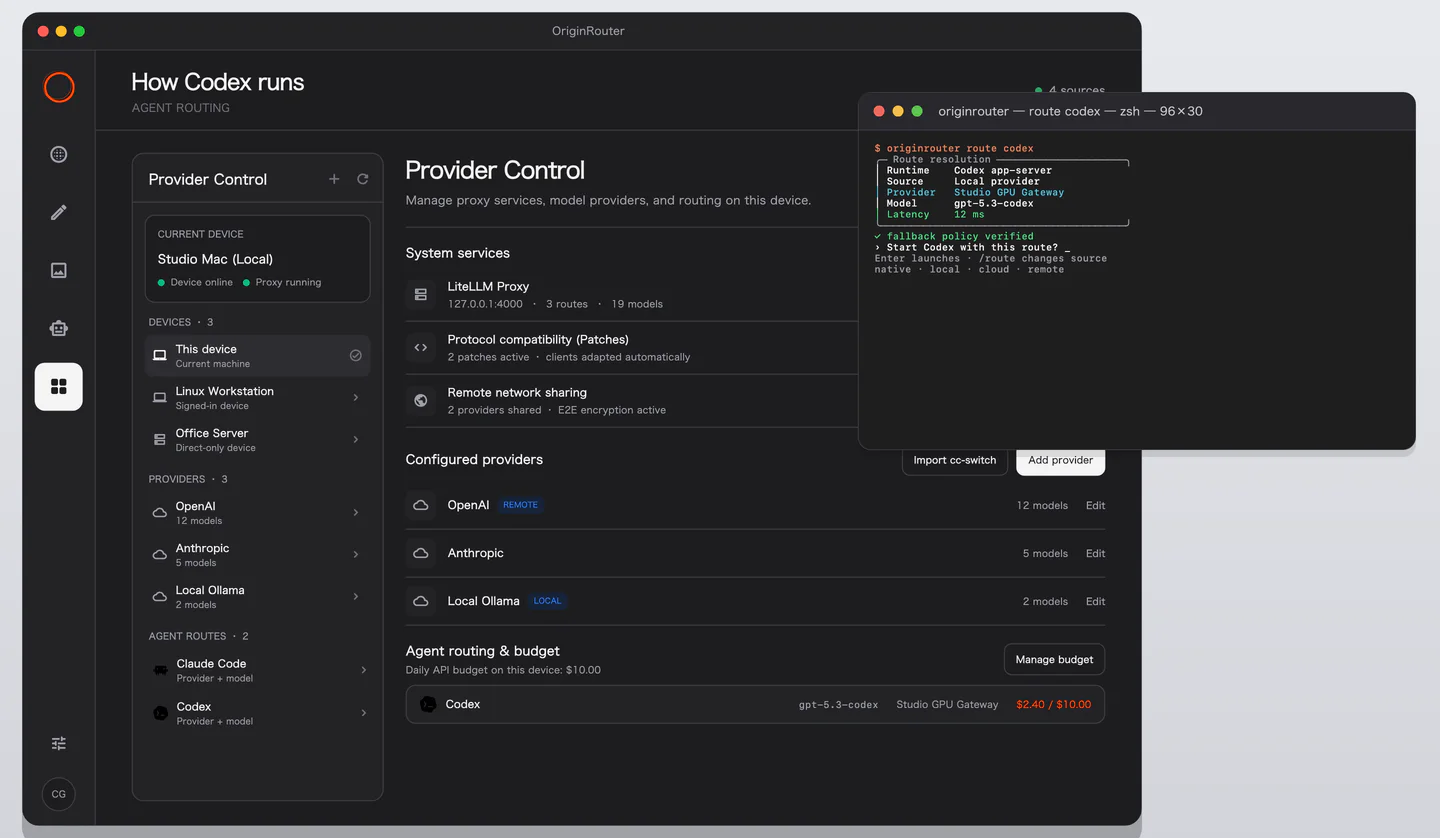Expand the OpenAI chevron in the Providers list
Viewport: 1440px width, 838px height.
click(356, 512)
